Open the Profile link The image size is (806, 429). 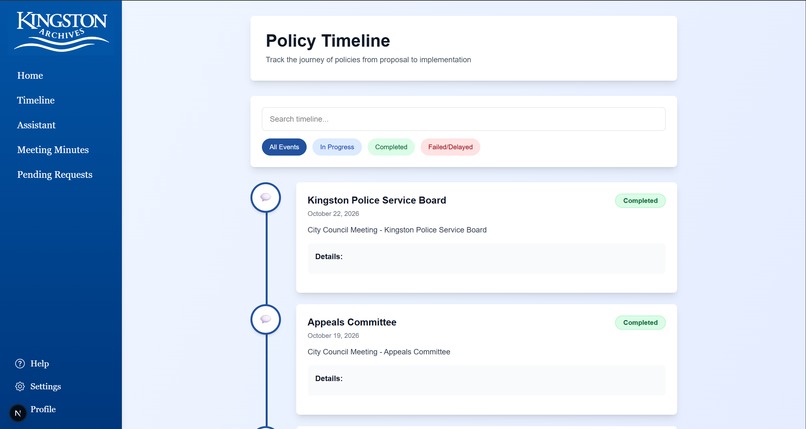43,409
